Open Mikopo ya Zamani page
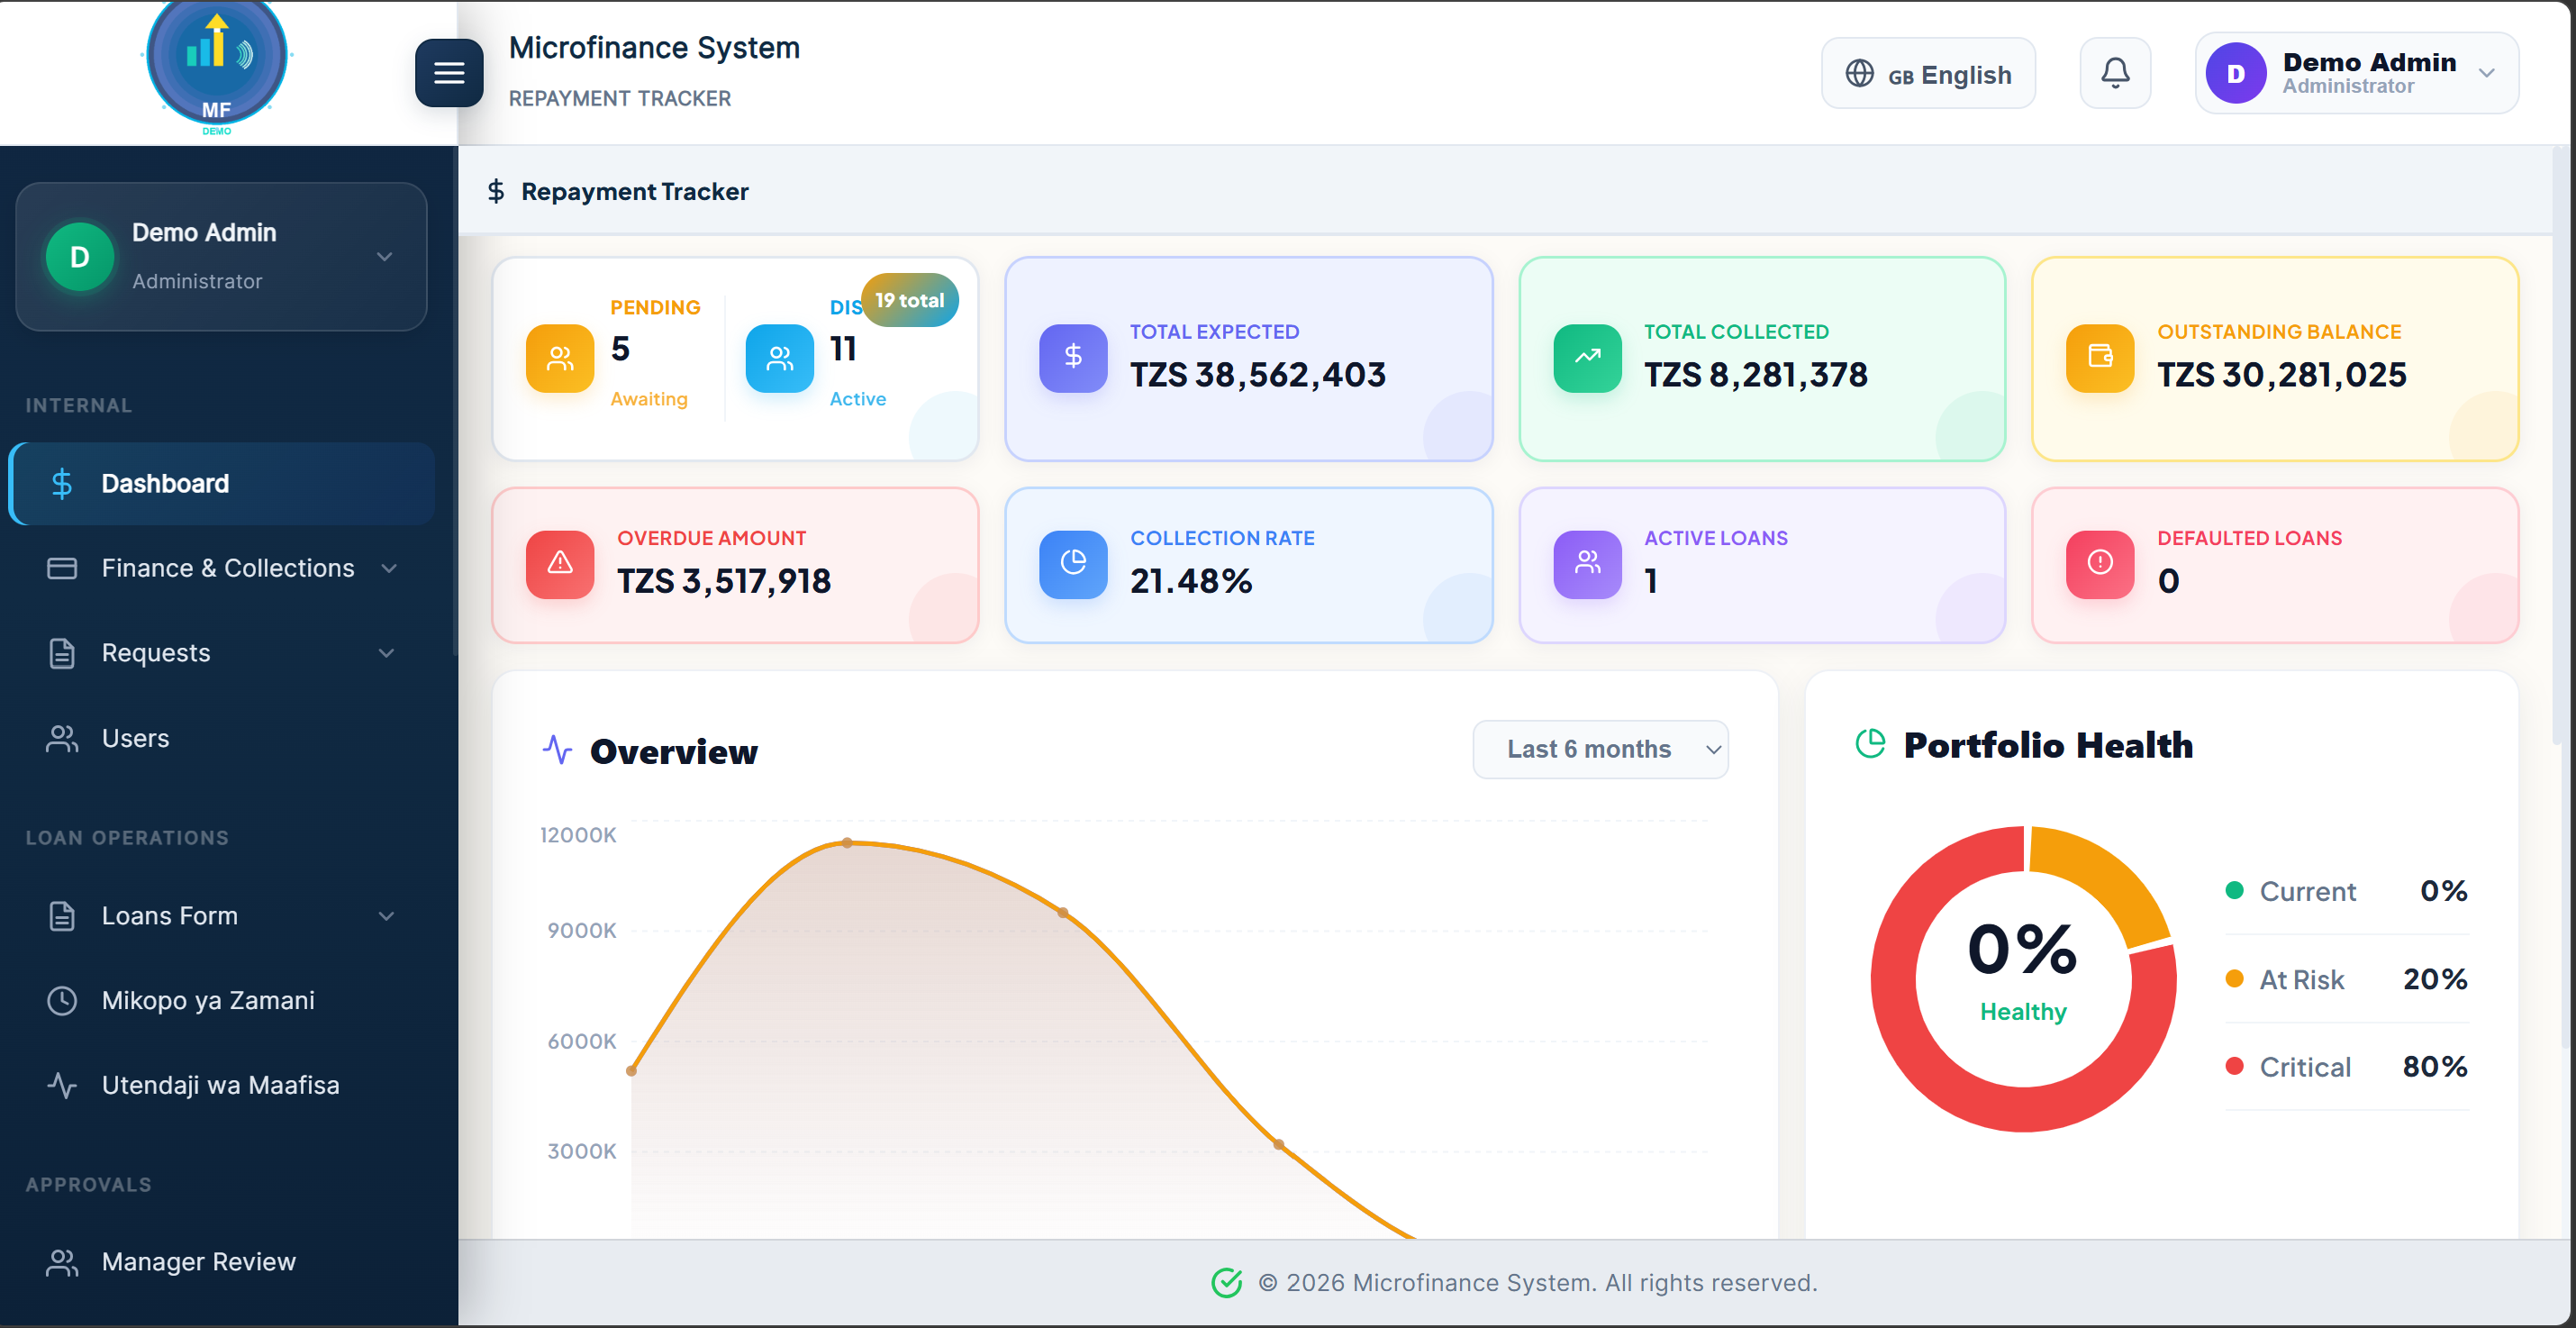2576x1328 pixels. point(221,1000)
